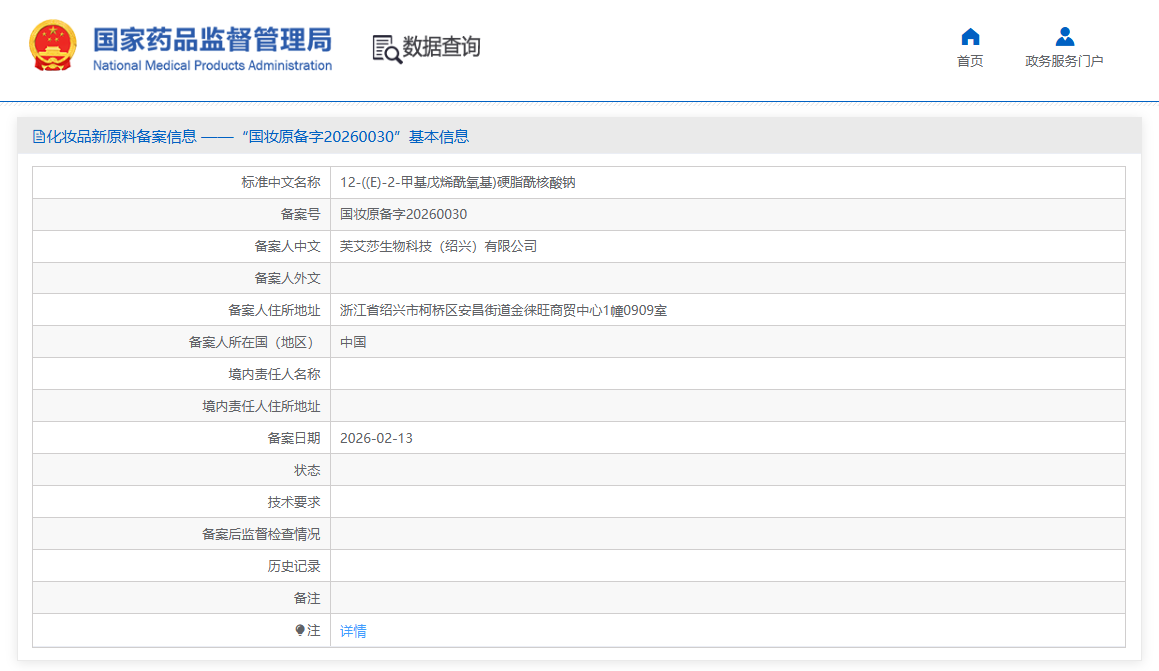Click the registrant name 芙艾莎生物科技 cell
The image size is (1159, 671).
tap(438, 246)
